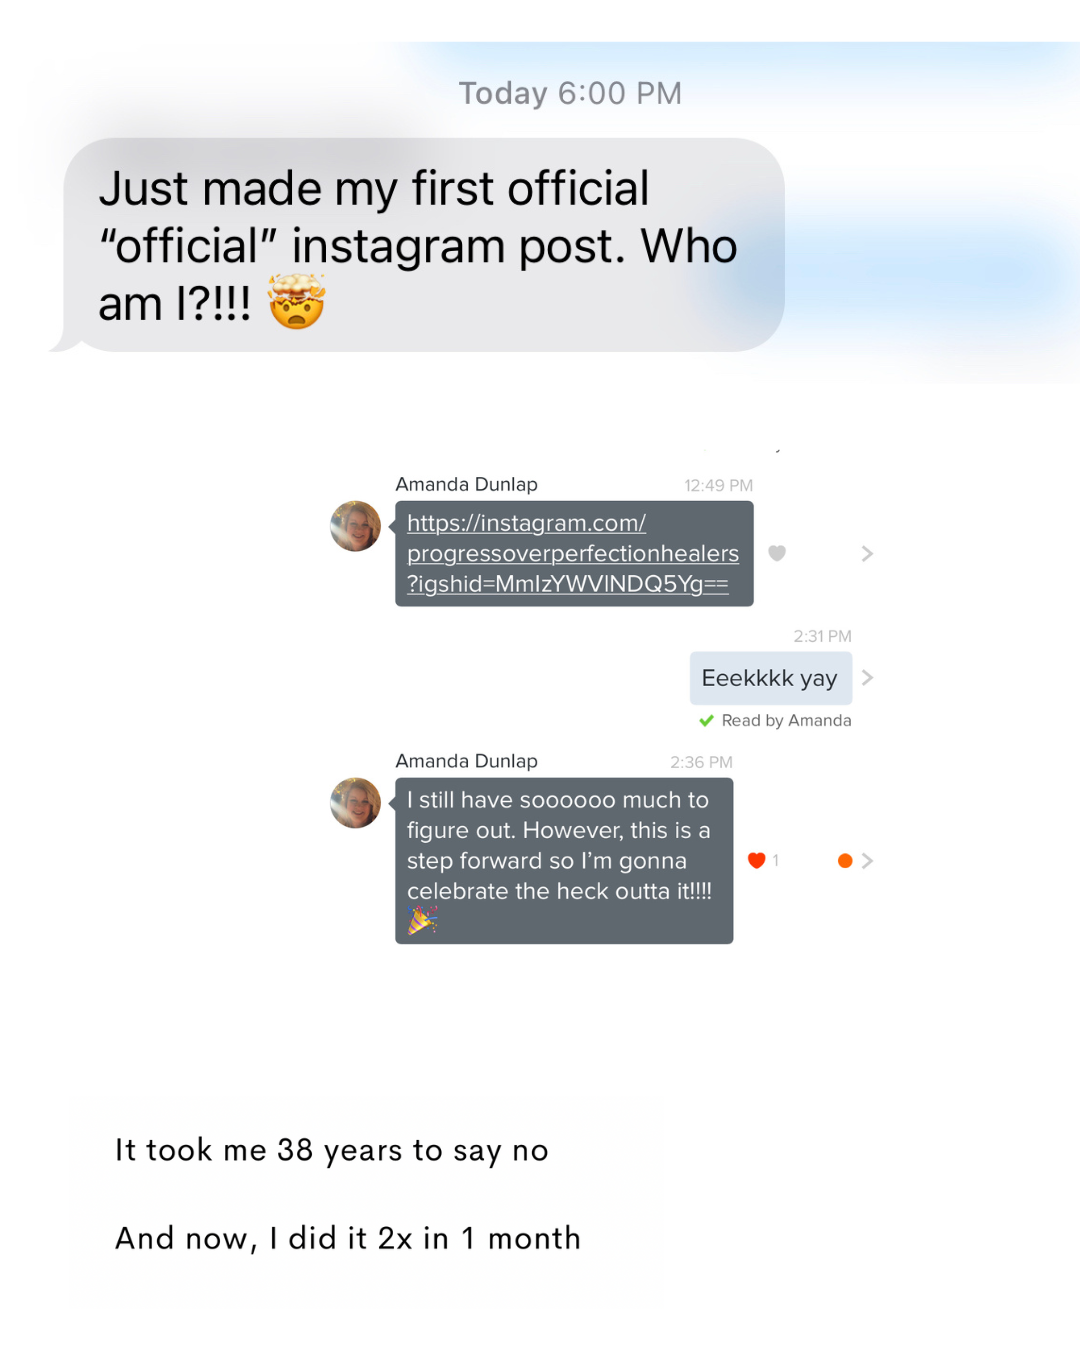Expand chevron next to Instagram link message

coord(867,553)
